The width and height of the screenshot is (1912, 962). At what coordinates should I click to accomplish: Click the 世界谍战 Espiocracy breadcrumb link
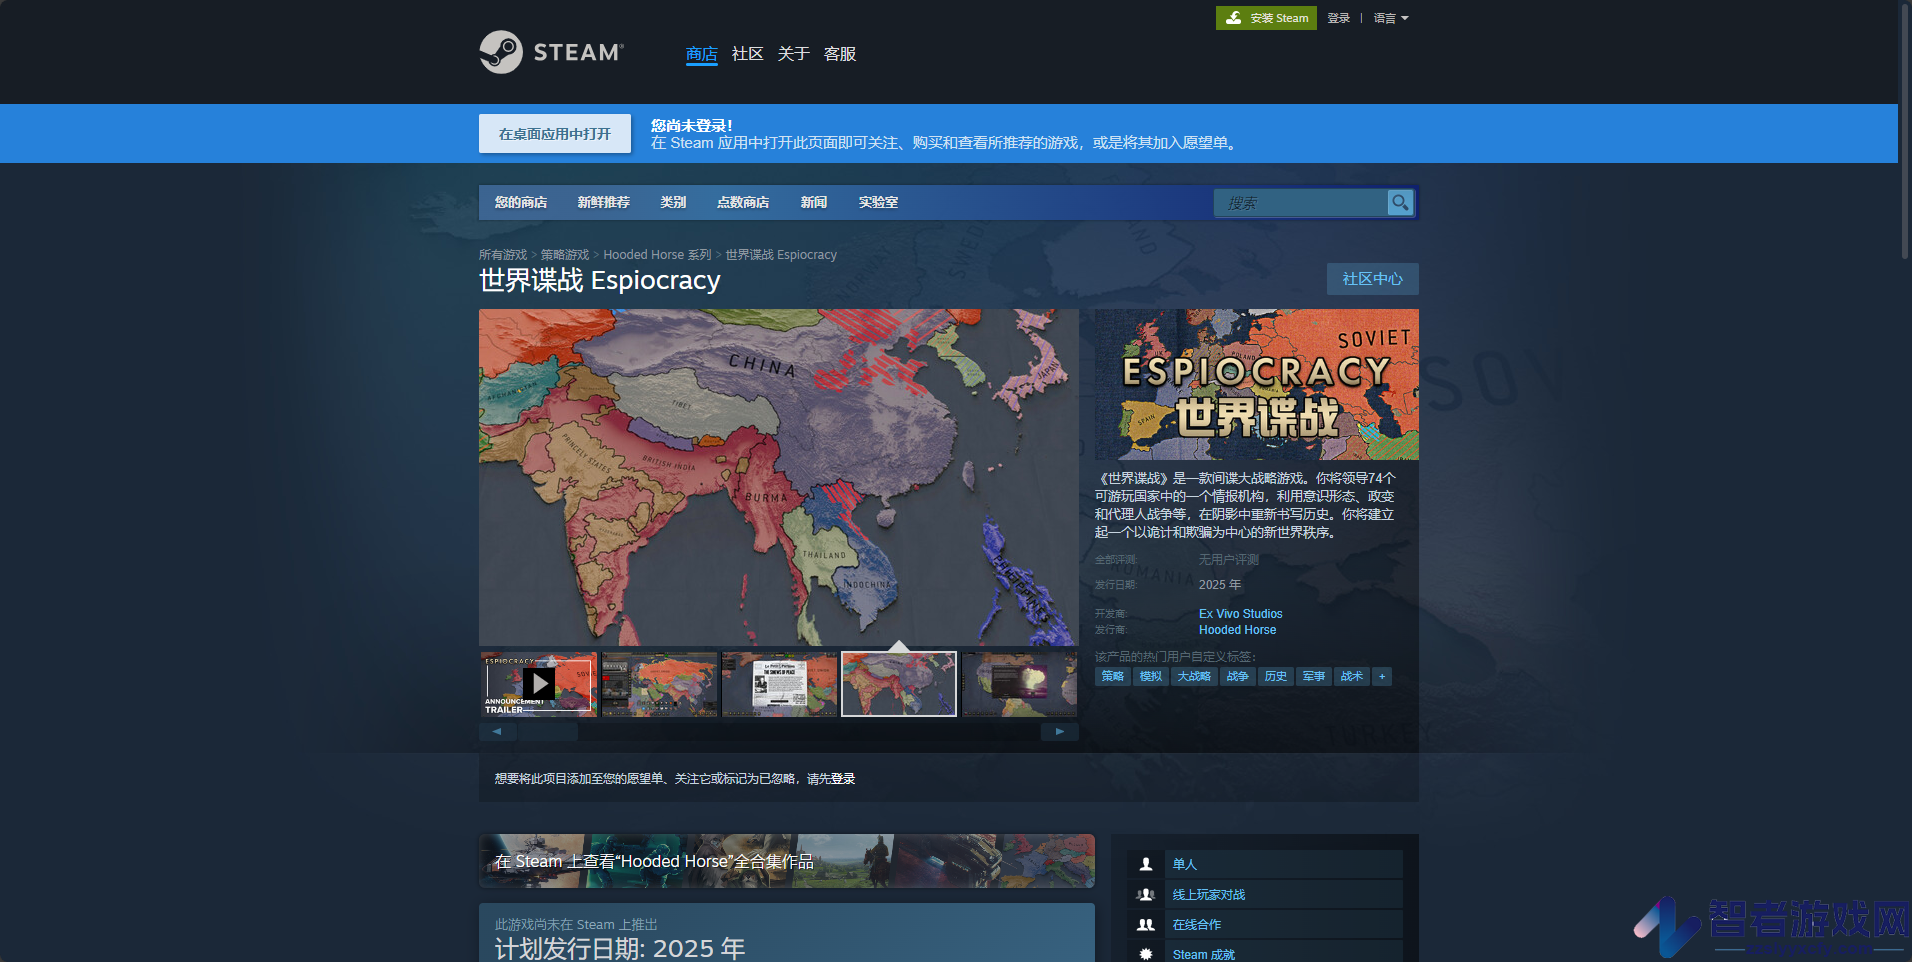[781, 255]
